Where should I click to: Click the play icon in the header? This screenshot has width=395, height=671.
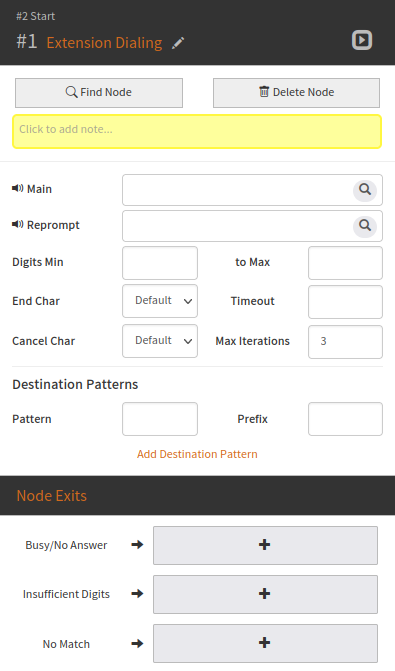click(x=362, y=40)
